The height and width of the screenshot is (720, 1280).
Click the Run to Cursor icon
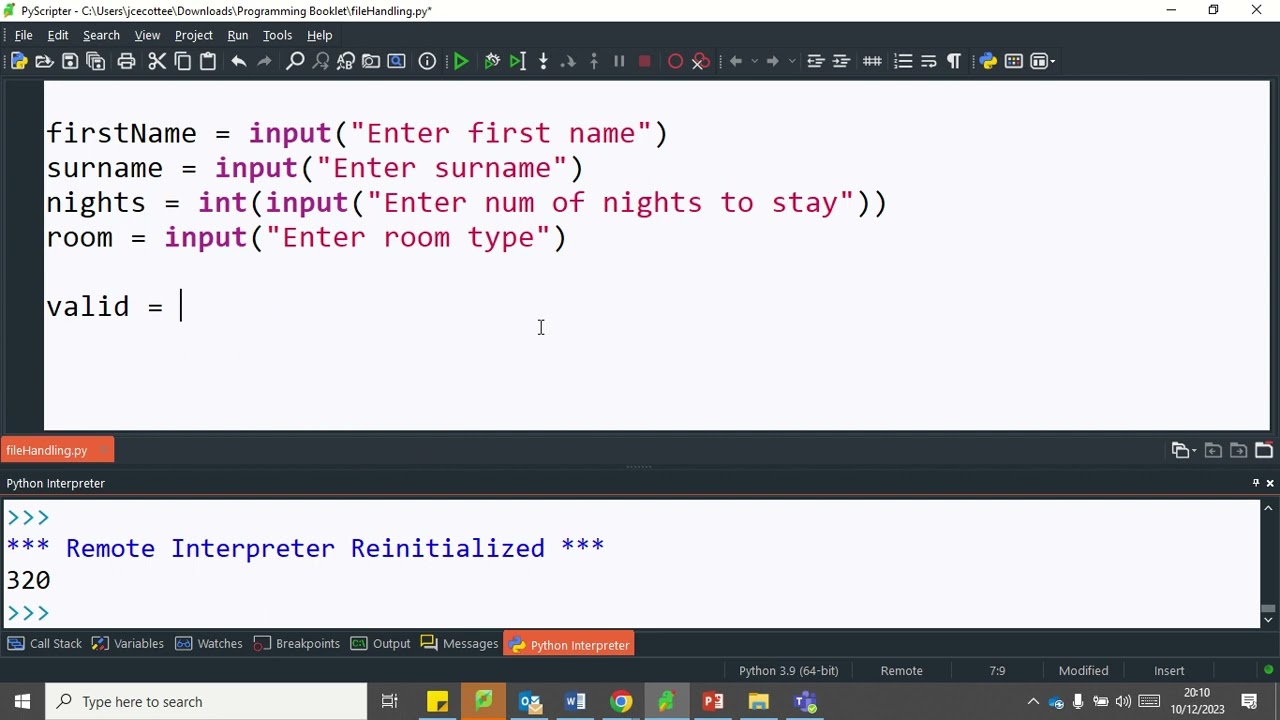517,61
